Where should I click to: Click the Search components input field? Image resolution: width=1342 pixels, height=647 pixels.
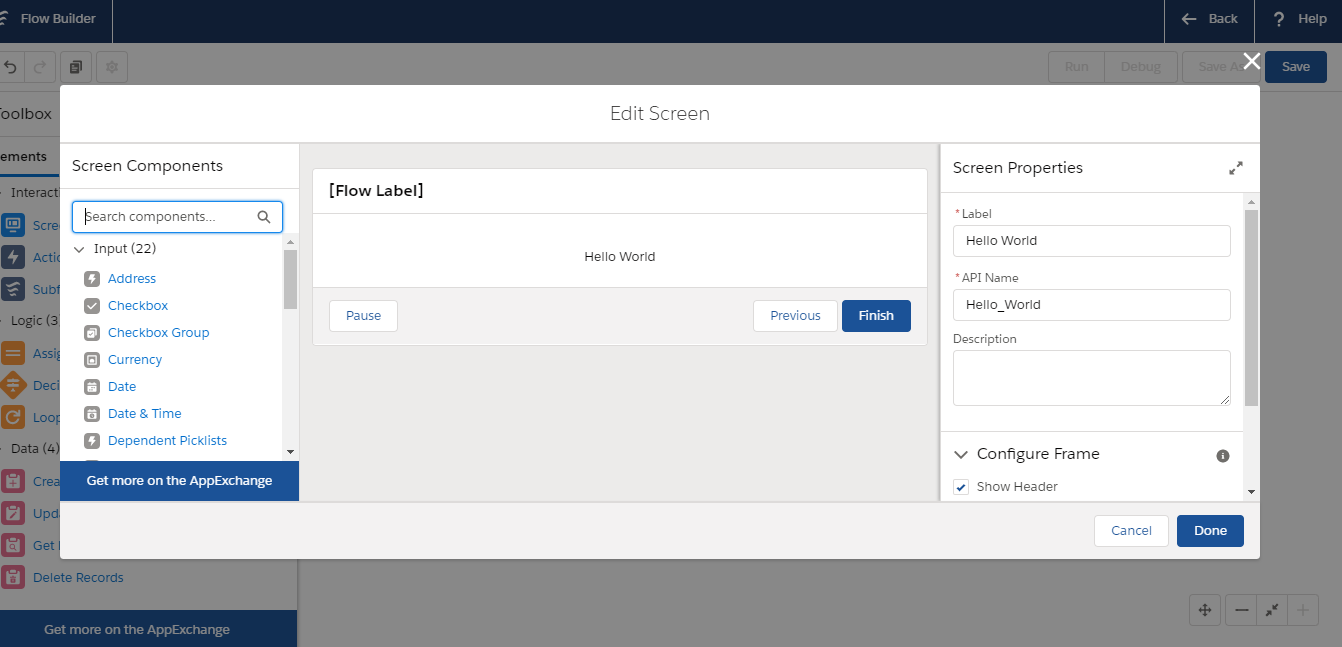[177, 217]
